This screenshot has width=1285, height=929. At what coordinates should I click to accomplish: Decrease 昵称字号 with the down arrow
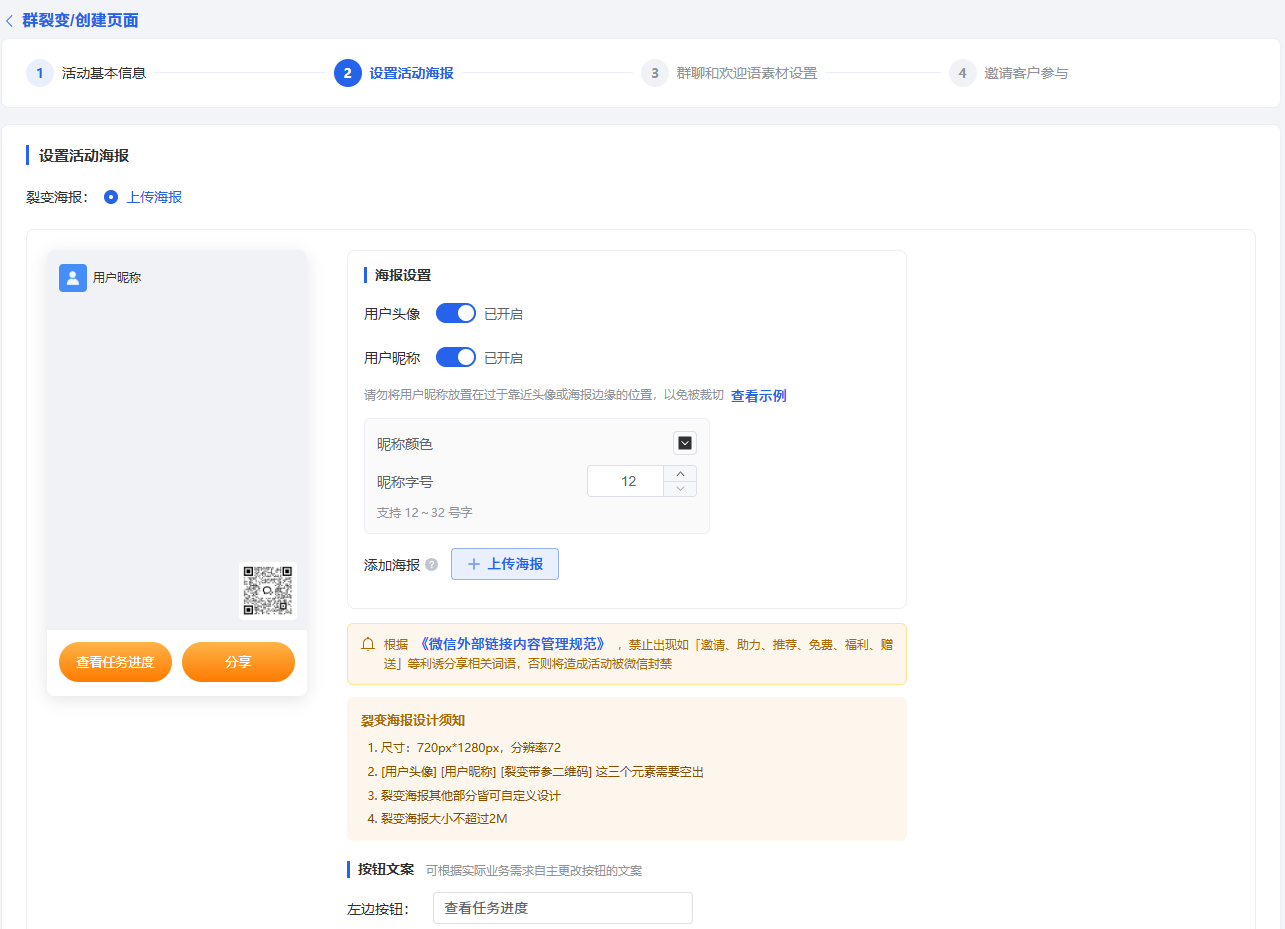point(681,489)
